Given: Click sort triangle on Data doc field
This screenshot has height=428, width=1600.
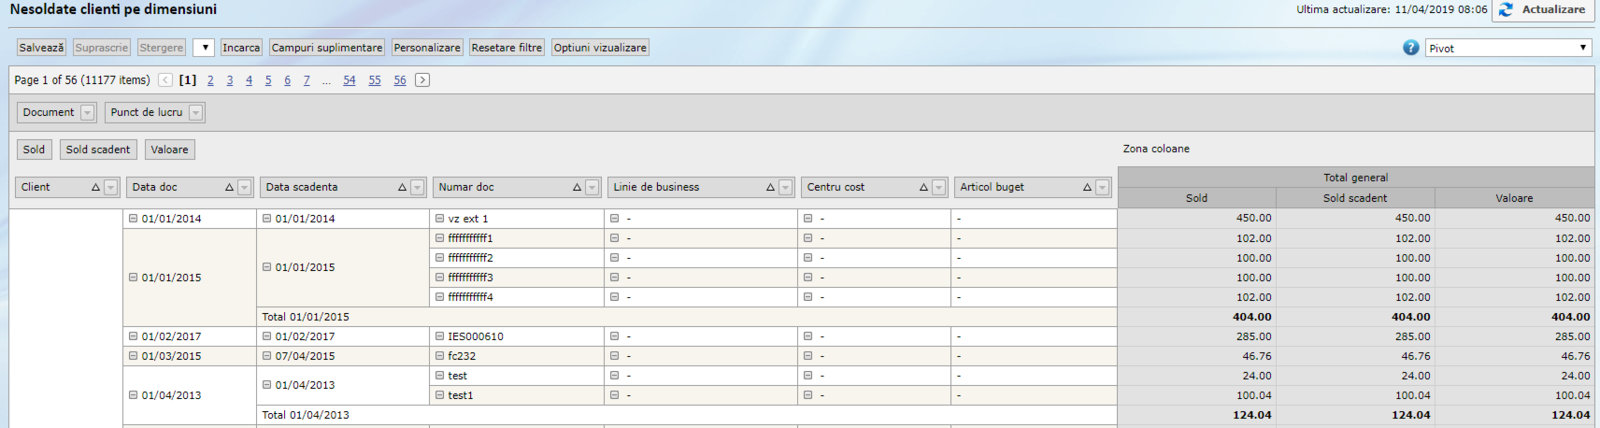Looking at the screenshot, I should pyautogui.click(x=229, y=188).
